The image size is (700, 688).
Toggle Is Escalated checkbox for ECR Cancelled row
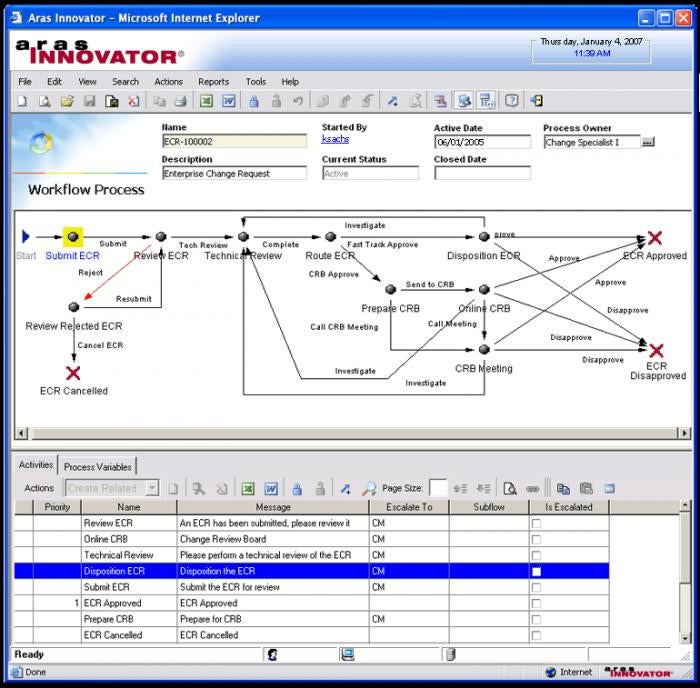(536, 635)
